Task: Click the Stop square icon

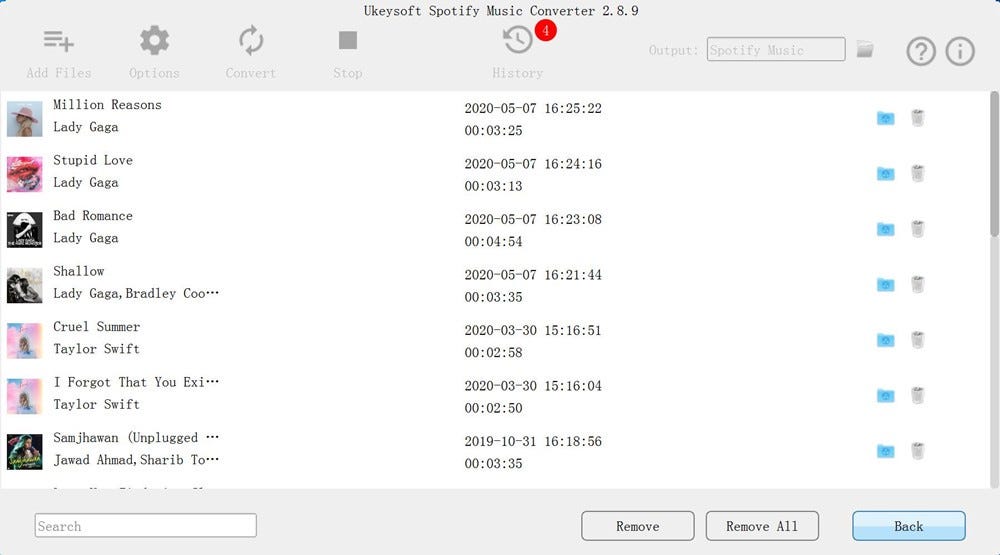Action: point(348,40)
